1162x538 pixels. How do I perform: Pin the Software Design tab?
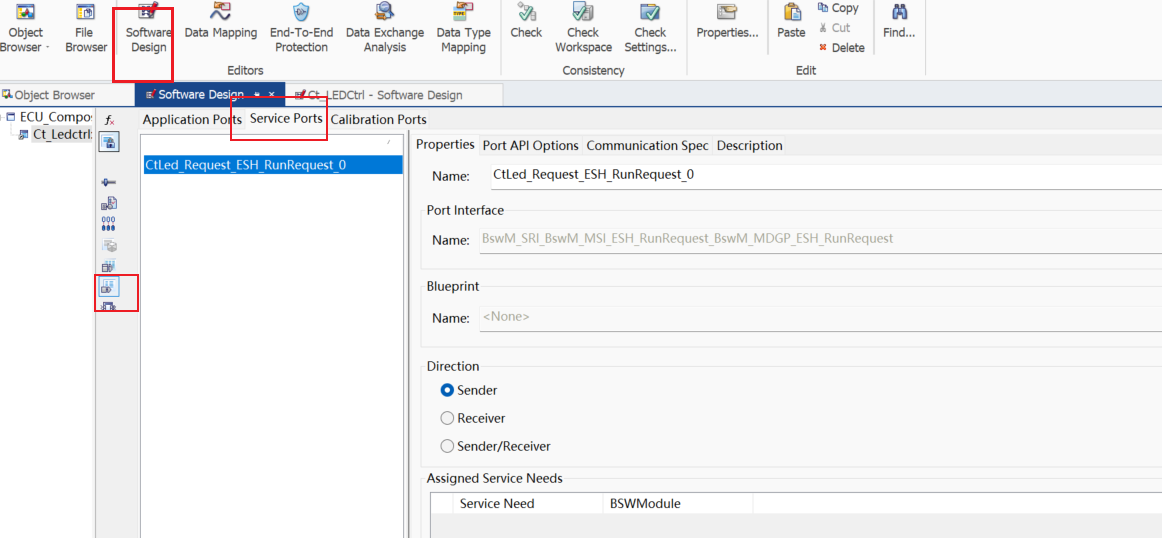(x=256, y=95)
